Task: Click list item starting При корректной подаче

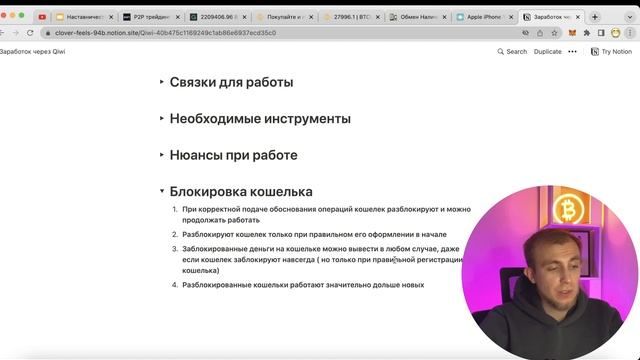Action: [327, 215]
